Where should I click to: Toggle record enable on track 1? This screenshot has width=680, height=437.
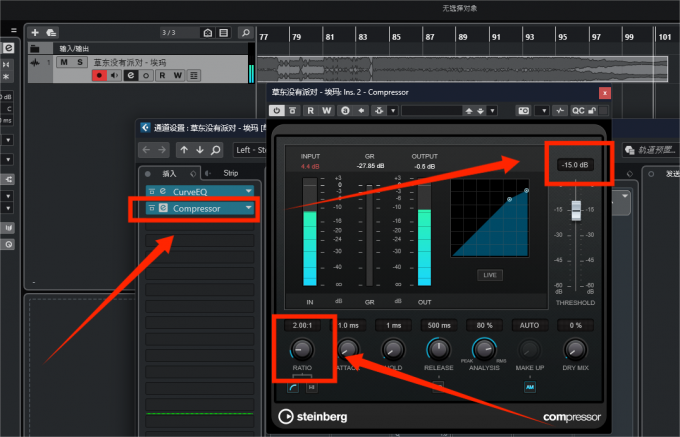99,75
